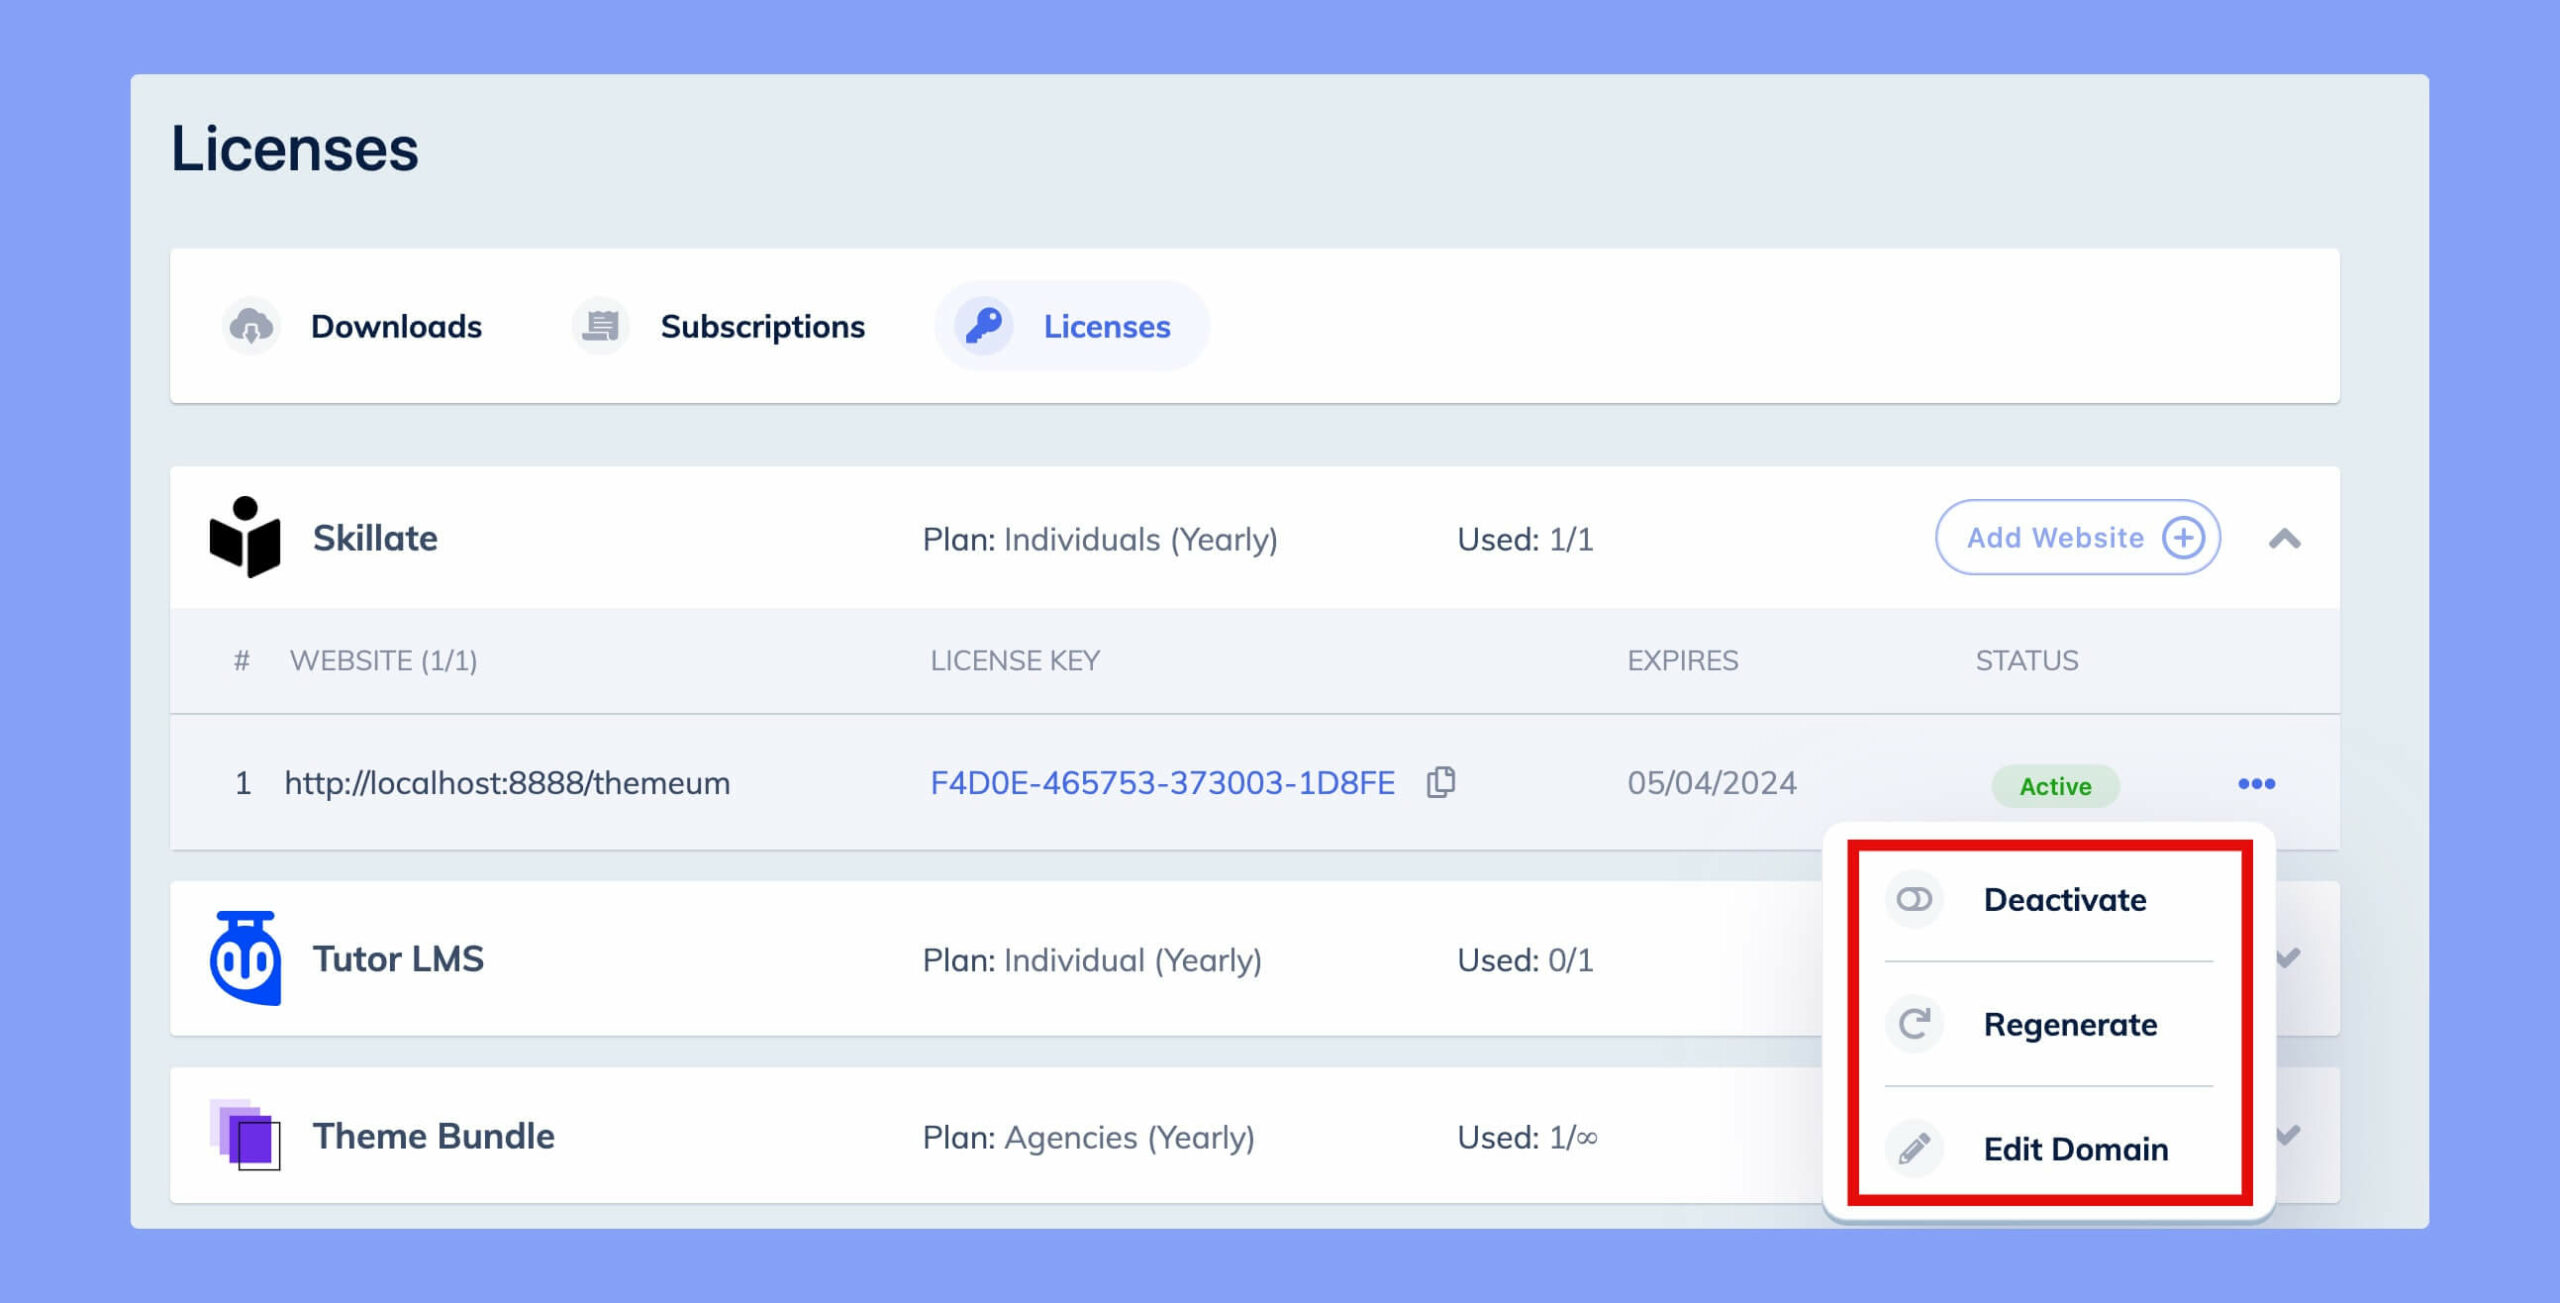The height and width of the screenshot is (1303, 2560).
Task: Click the Regenerate circular arrow icon
Action: [1914, 1024]
